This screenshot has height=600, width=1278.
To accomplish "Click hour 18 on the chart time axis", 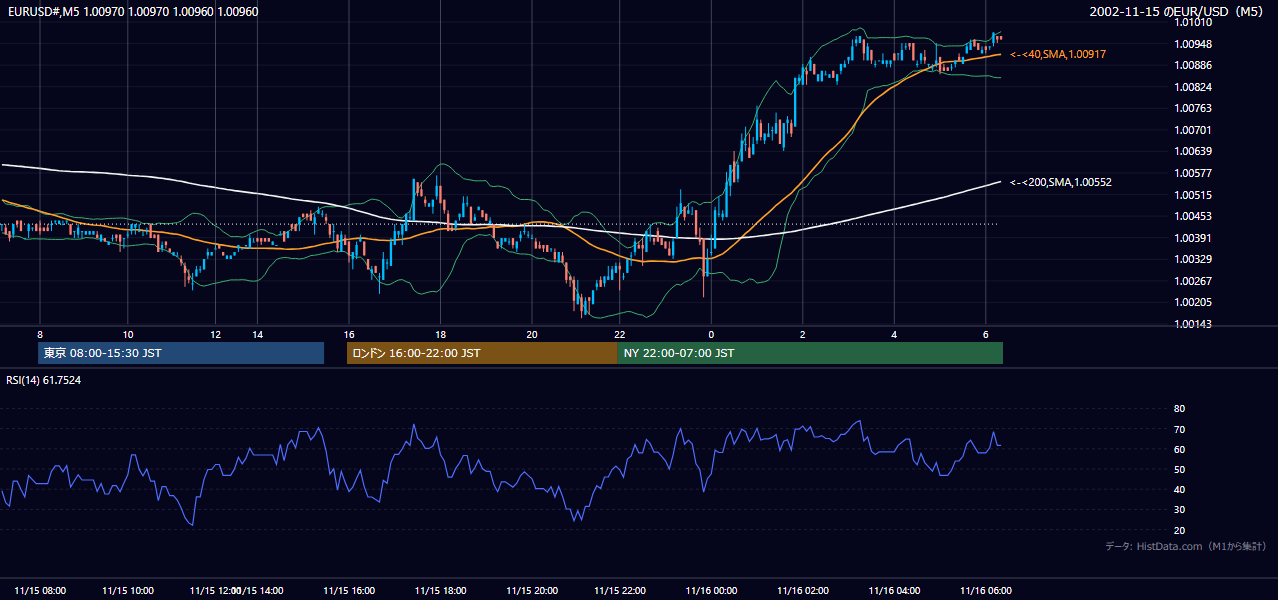I will tap(440, 334).
